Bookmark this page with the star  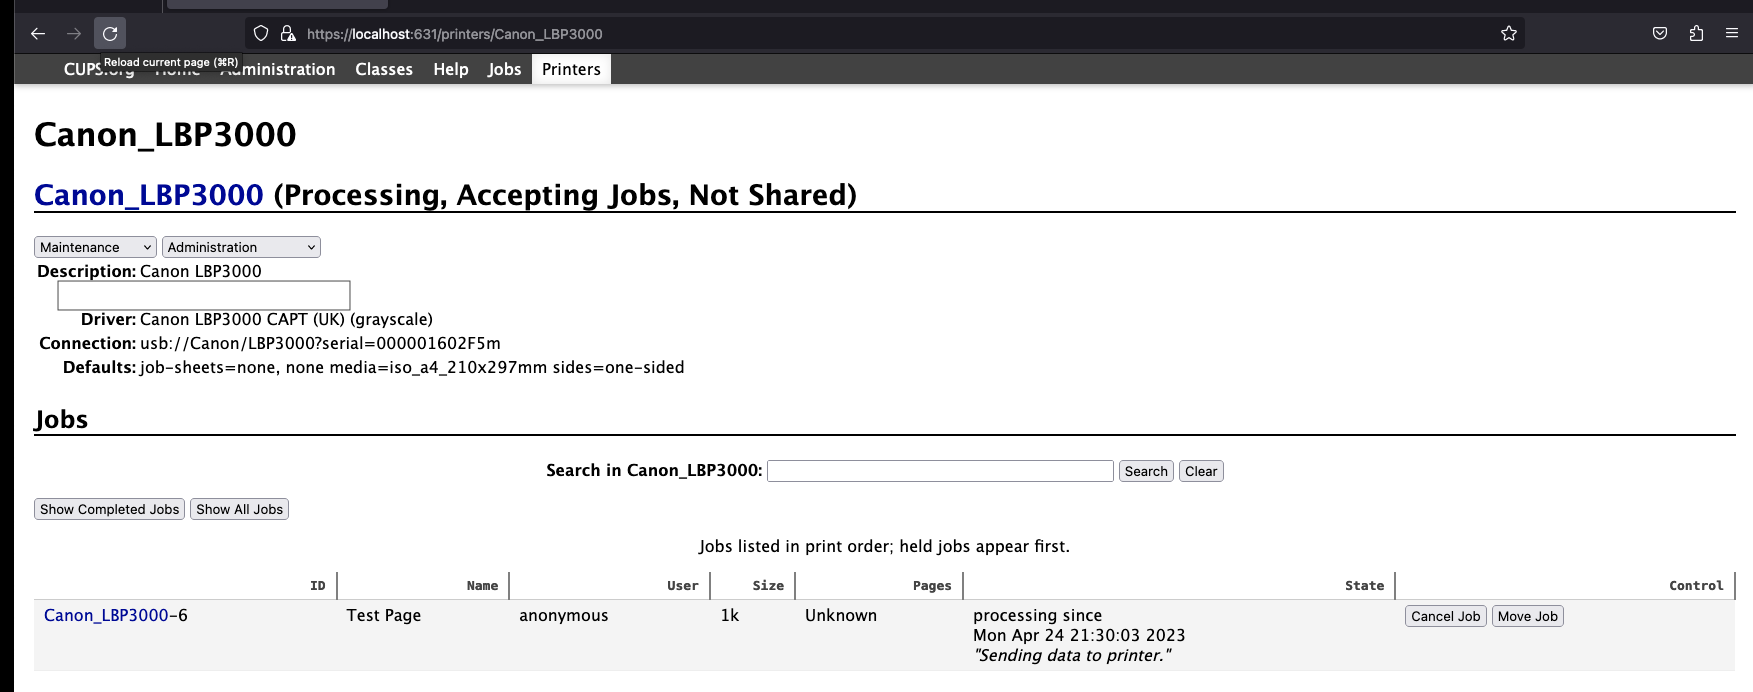click(x=1508, y=34)
